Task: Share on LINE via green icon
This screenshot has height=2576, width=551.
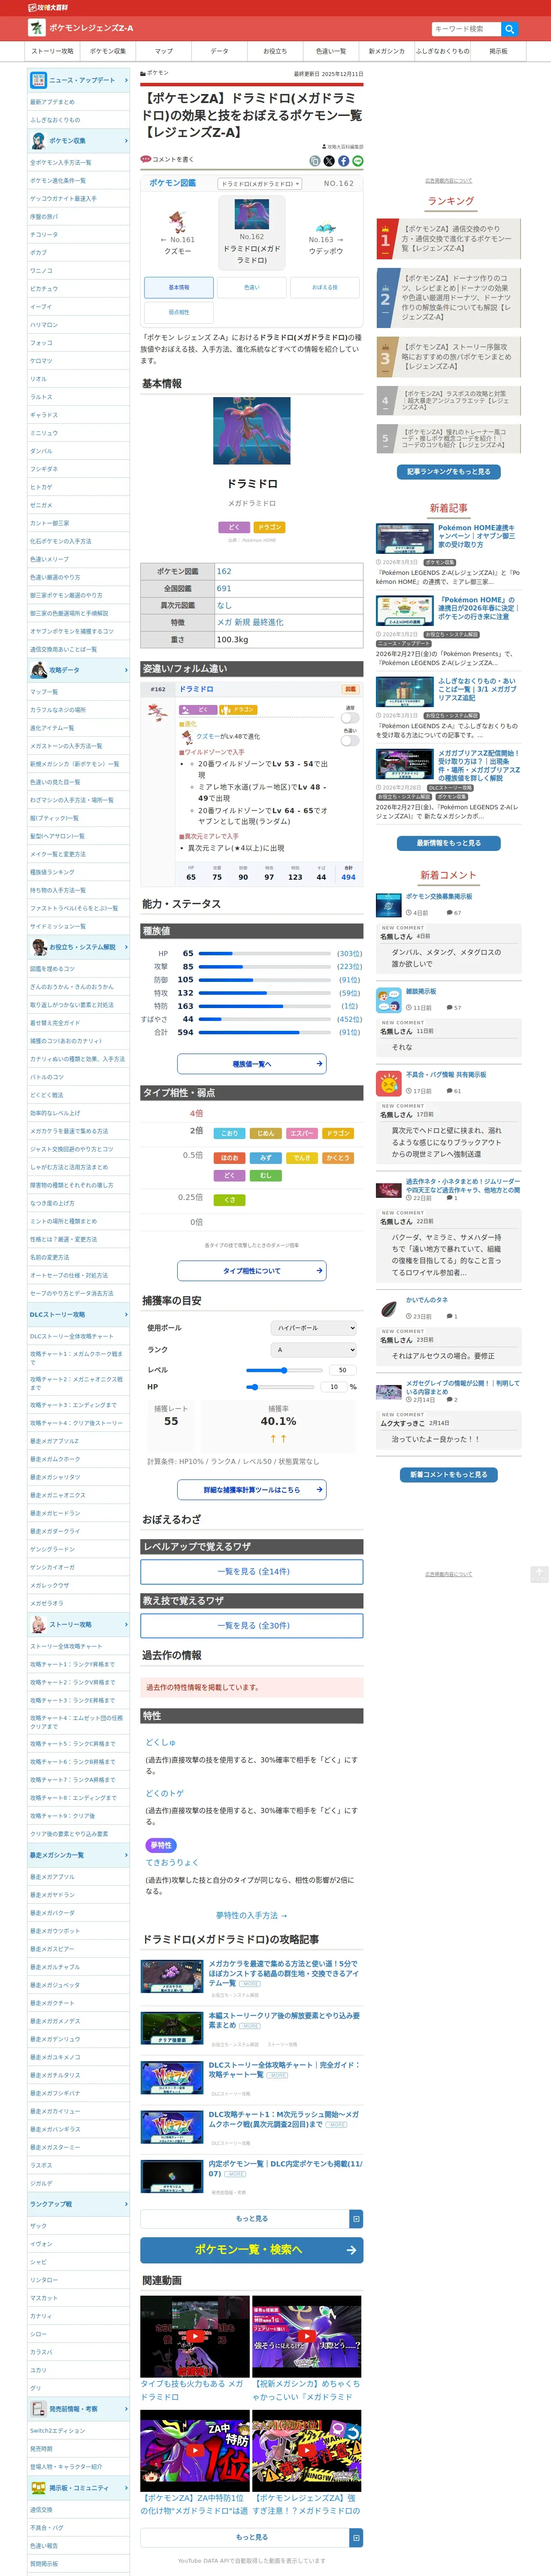Action: 357,161
